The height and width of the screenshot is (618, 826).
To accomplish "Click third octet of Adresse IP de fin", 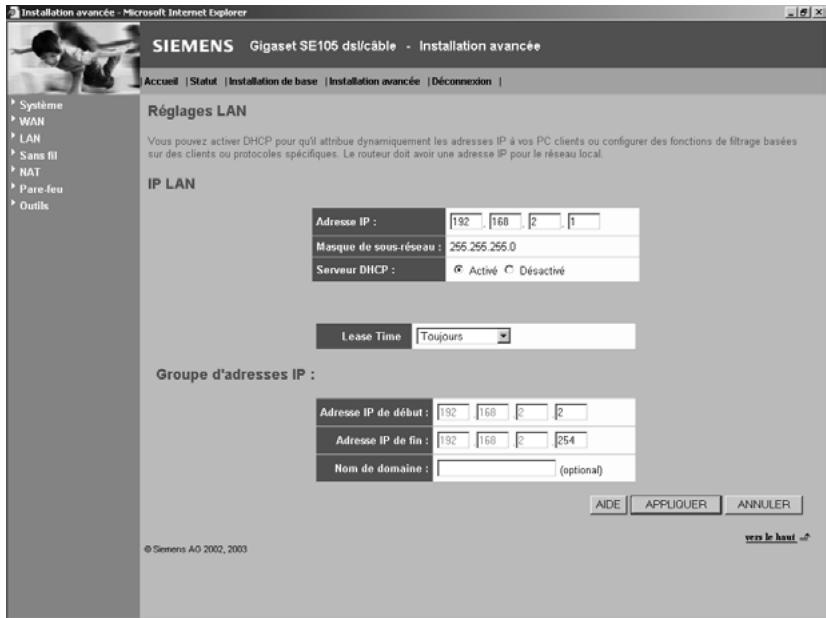I will 532,440.
